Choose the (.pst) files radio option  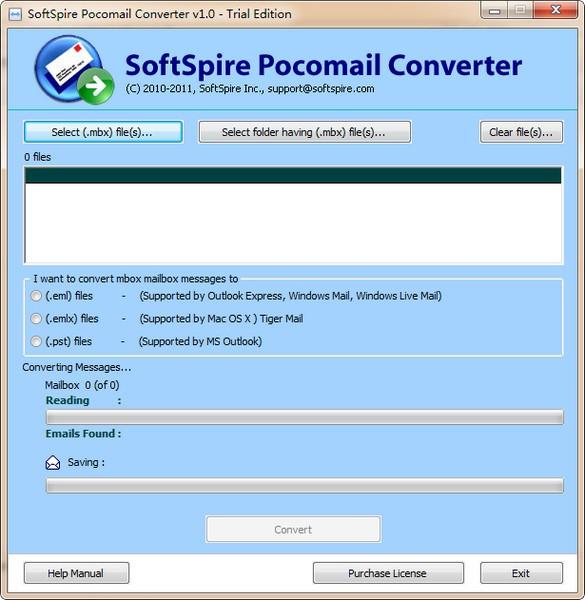coord(36,341)
